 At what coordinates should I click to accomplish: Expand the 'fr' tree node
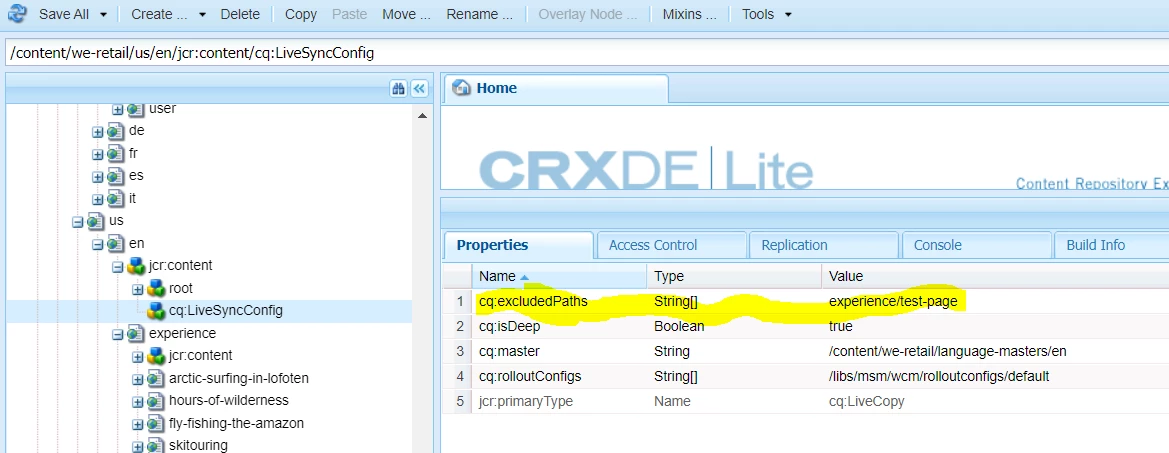pos(98,154)
